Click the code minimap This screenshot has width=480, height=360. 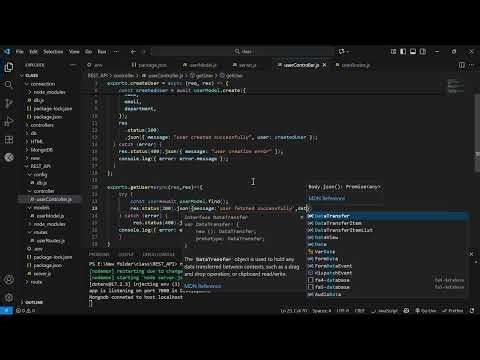pos(456,87)
